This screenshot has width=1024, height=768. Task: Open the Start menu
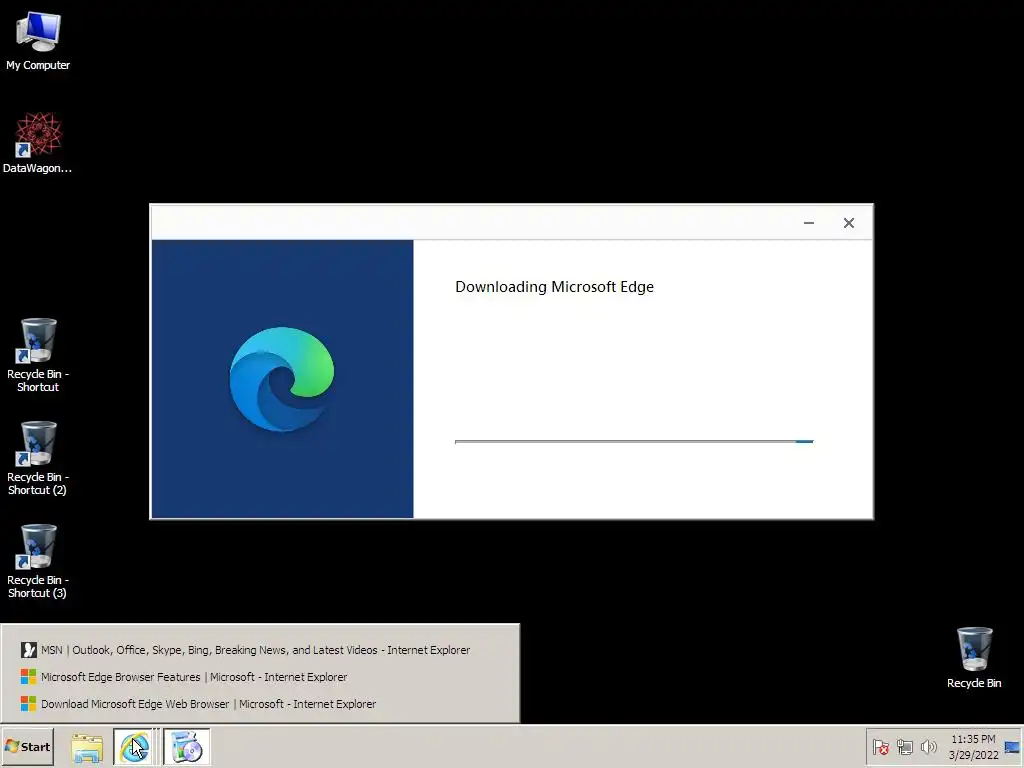(27, 746)
